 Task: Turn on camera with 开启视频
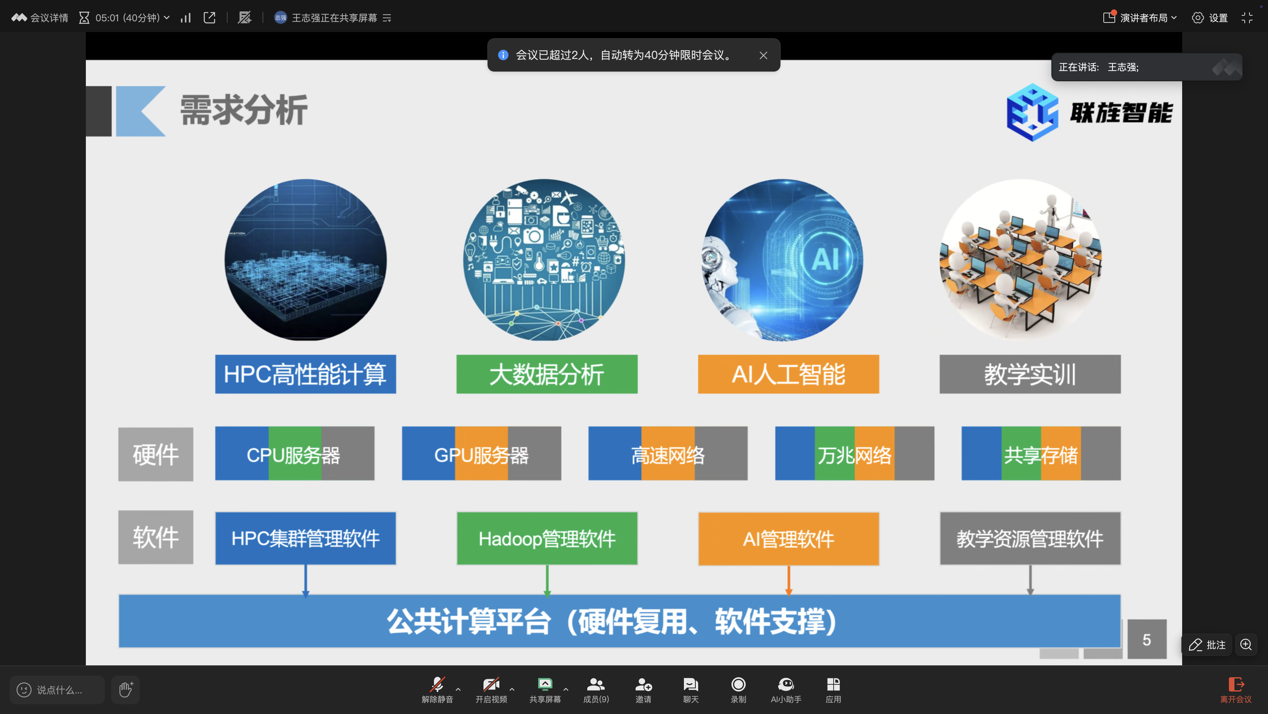[491, 689]
